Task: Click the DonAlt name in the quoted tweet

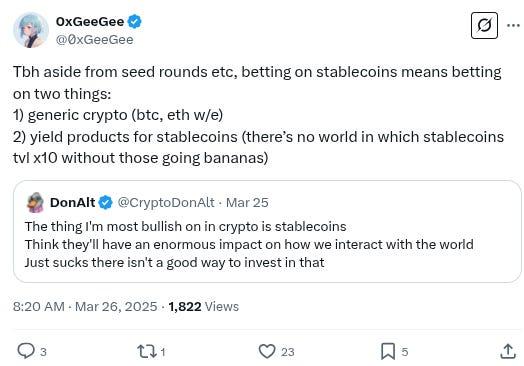Action: (x=73, y=203)
